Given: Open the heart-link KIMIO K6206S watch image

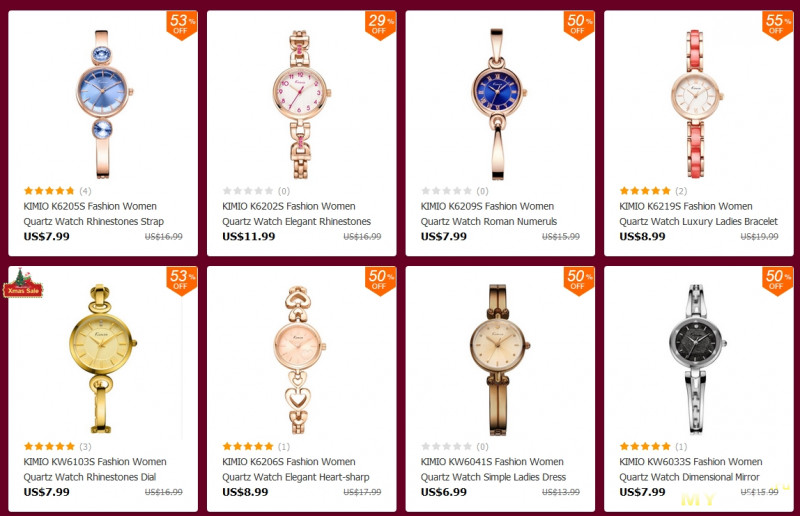Looking at the screenshot, I should [x=299, y=360].
